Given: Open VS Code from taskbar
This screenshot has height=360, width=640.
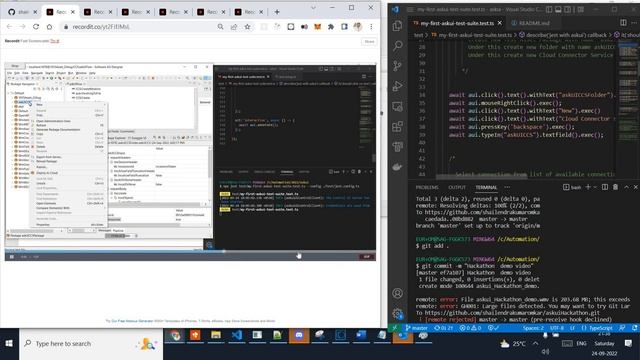Looking at the screenshot, I should tap(236, 336).
